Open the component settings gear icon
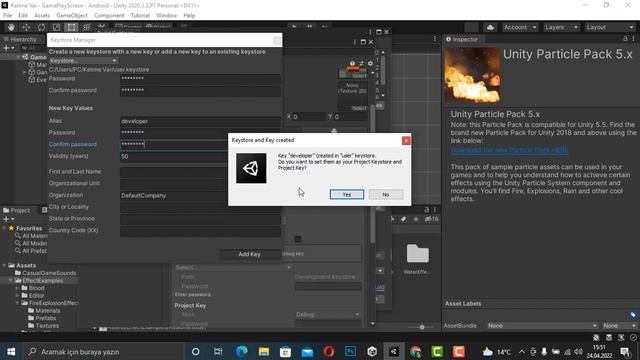The height and width of the screenshot is (360, 640). 370,63
